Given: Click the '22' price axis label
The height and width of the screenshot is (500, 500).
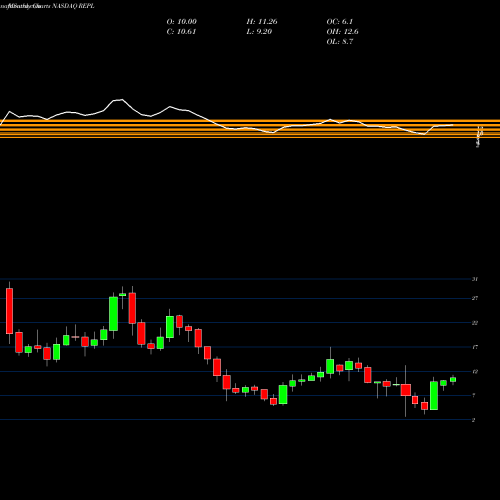Looking at the screenshot, I should click(475, 323).
